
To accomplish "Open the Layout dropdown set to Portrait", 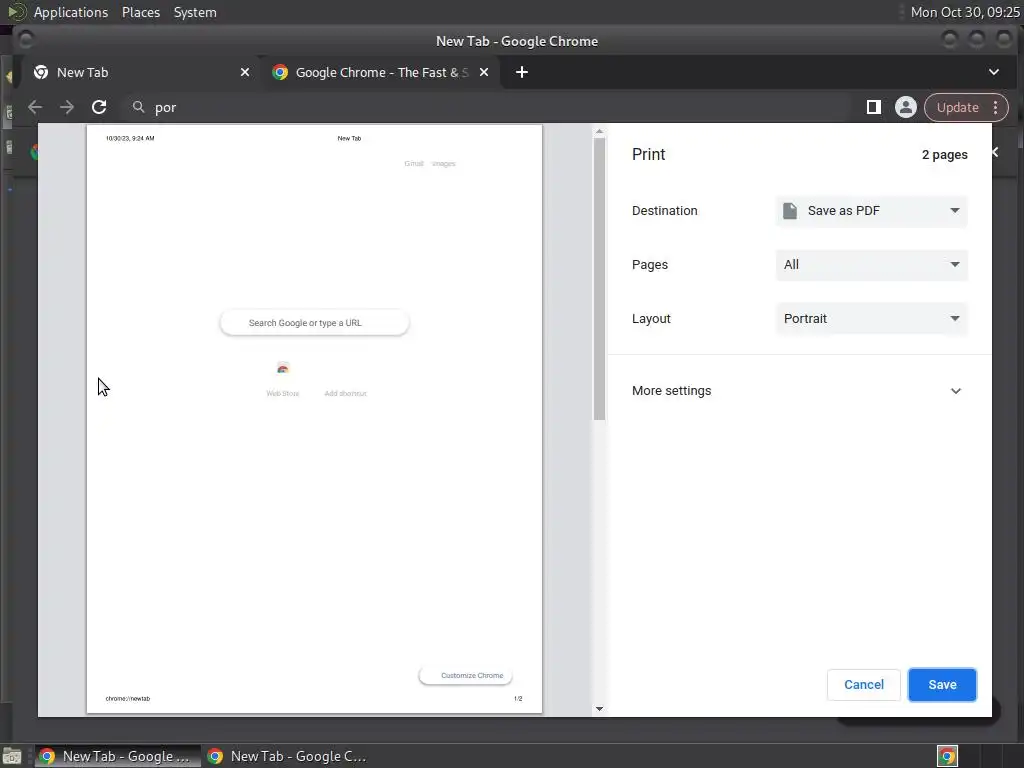I will point(871,319).
